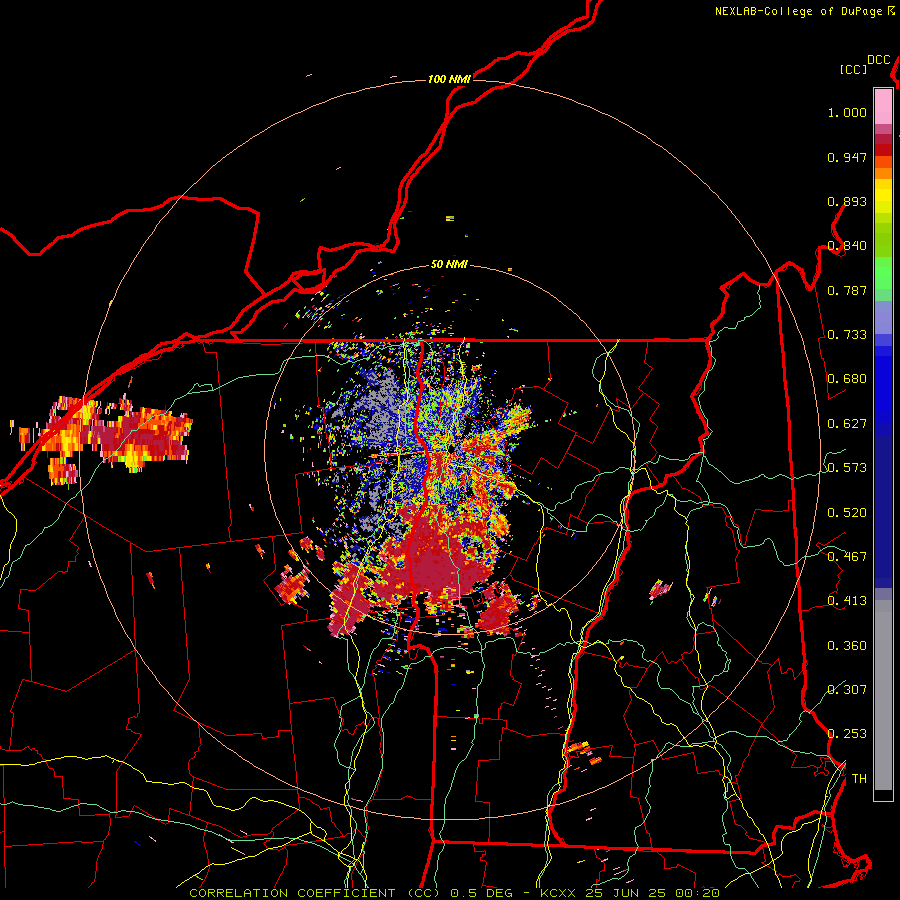Click the 0.840 value on the scale
The height and width of the screenshot is (900, 900).
pyautogui.click(x=847, y=246)
